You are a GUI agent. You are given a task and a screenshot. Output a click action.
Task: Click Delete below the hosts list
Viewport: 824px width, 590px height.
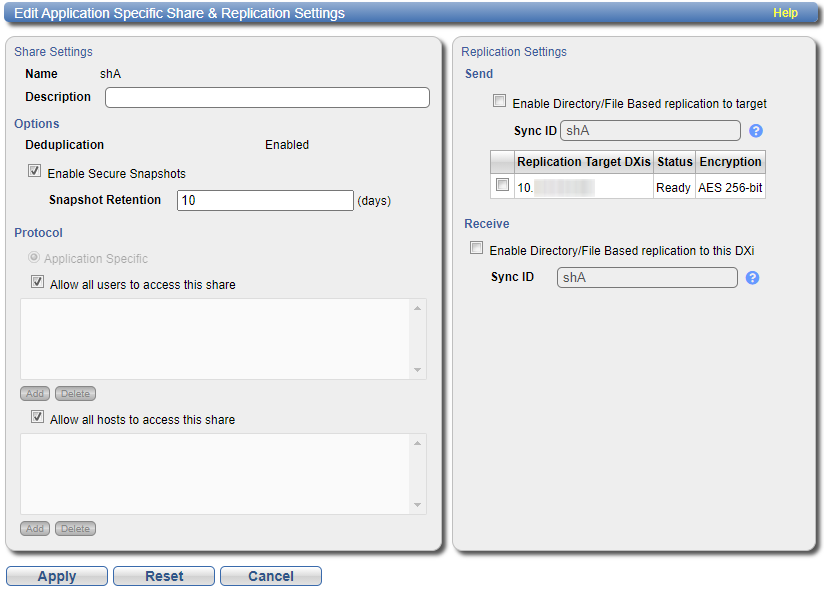click(x=75, y=528)
